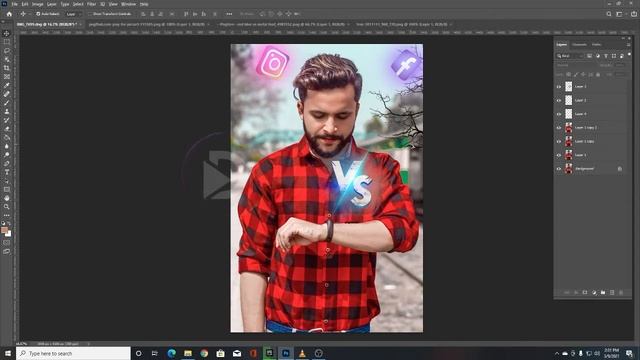The image size is (640, 360).
Task: Select the Path Selection tool
Action: (7, 181)
